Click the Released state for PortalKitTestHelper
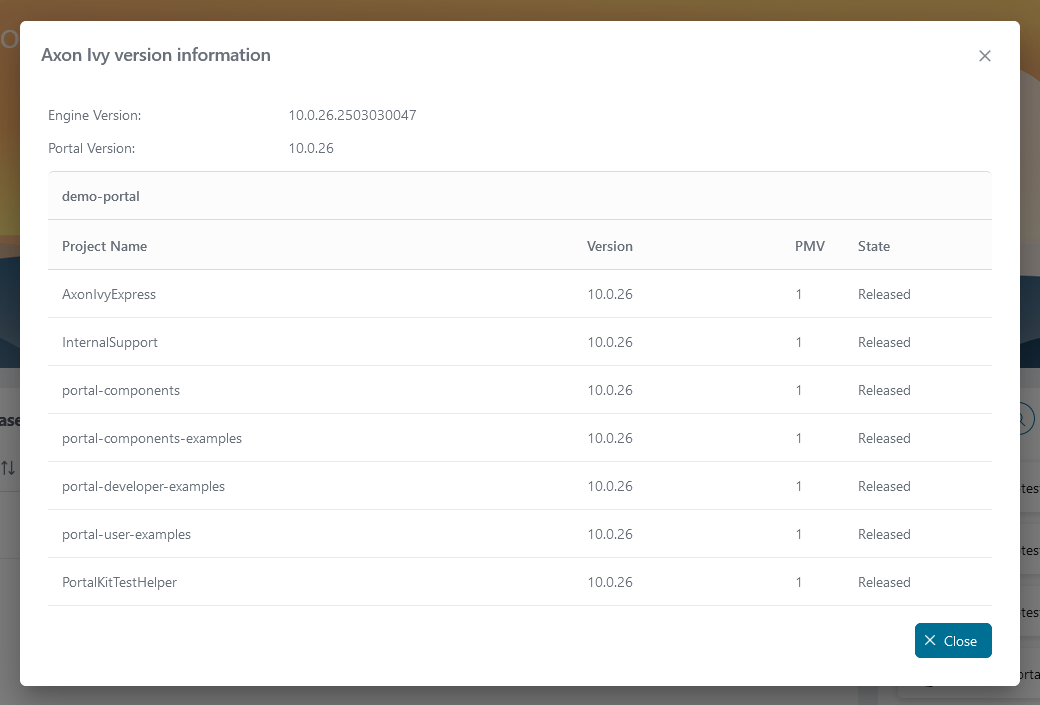Image resolution: width=1040 pixels, height=705 pixels. point(884,582)
